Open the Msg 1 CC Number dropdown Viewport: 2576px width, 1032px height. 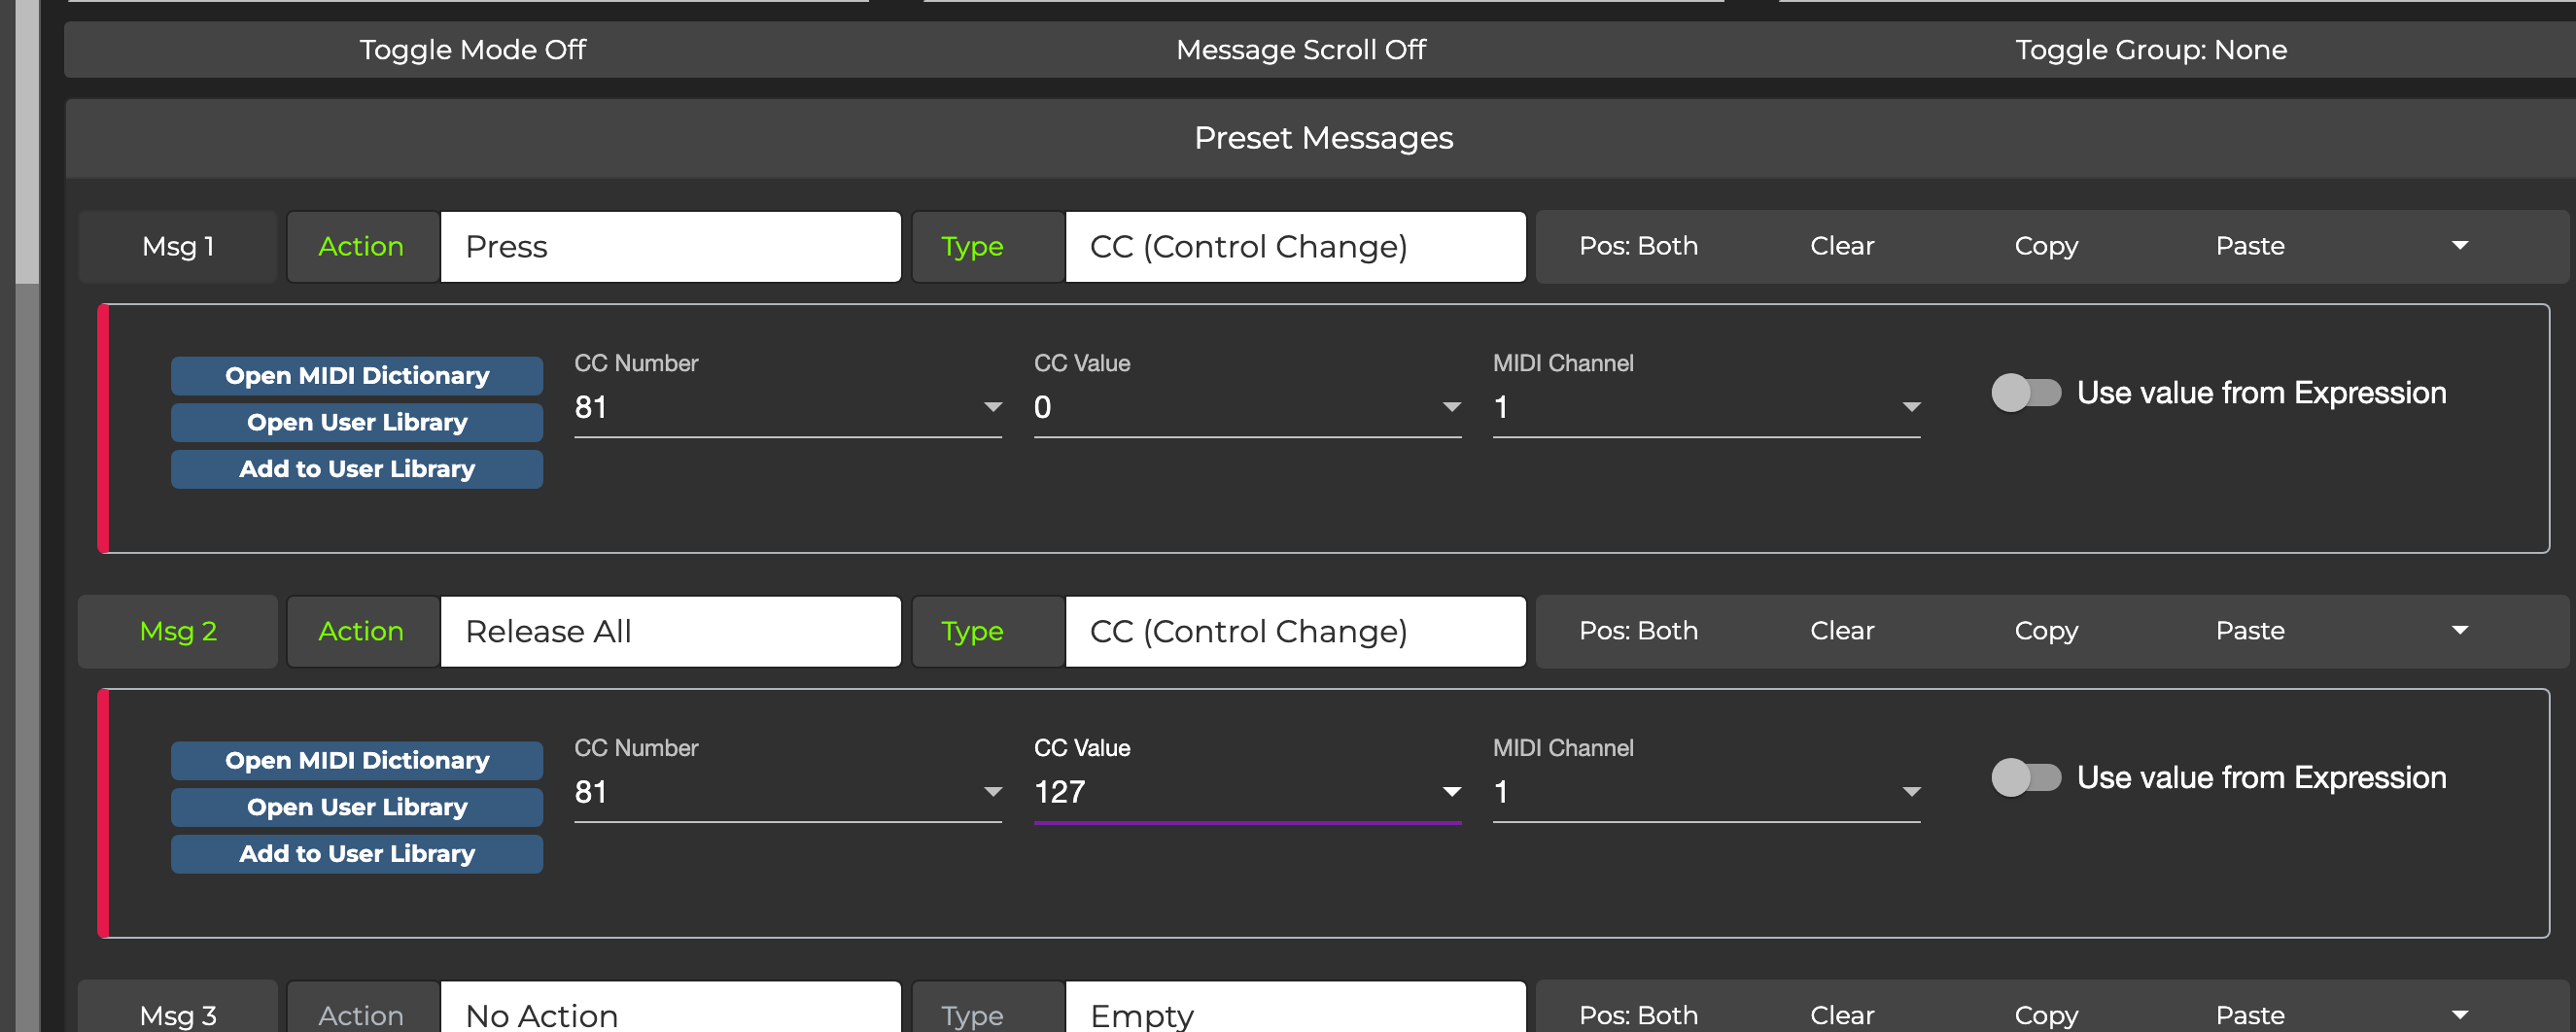(992, 408)
